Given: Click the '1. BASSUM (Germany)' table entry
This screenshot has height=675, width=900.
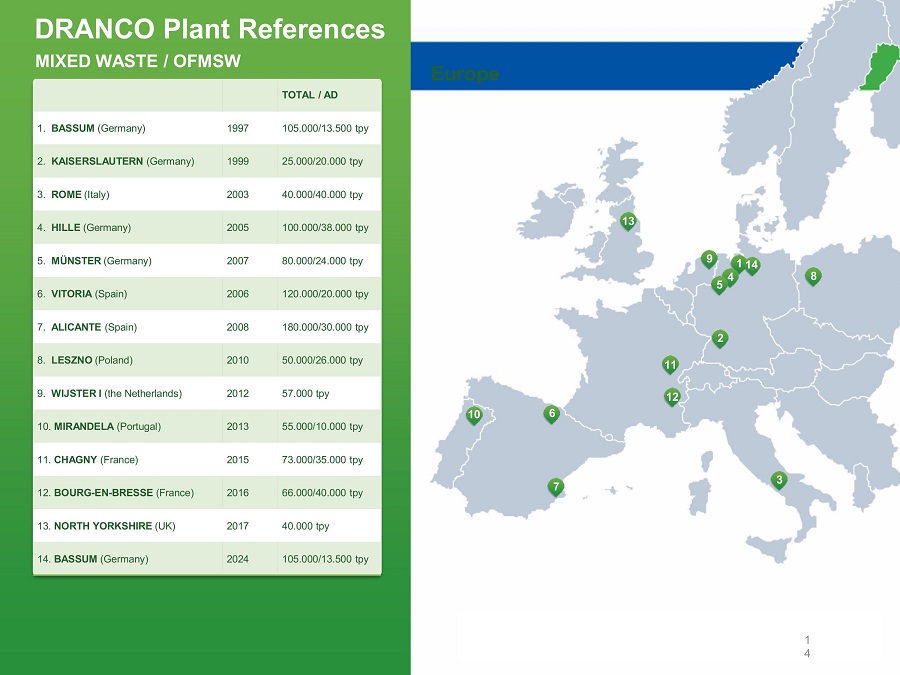Looking at the screenshot, I should pyautogui.click(x=91, y=128).
